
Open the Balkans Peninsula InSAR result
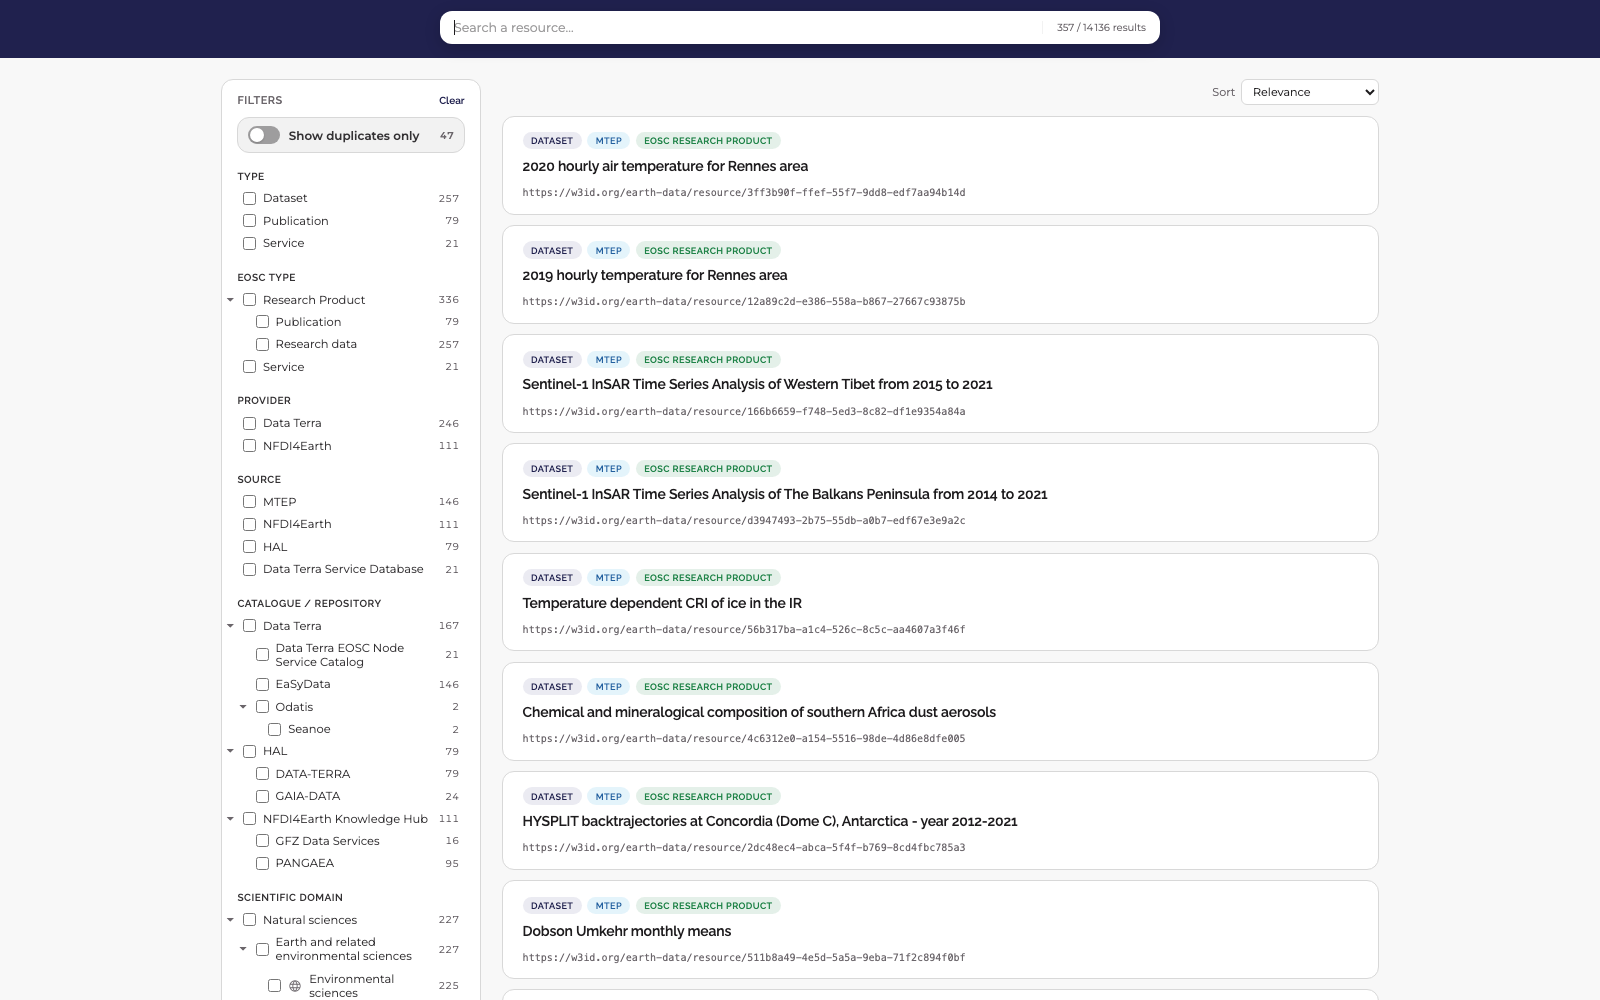785,494
